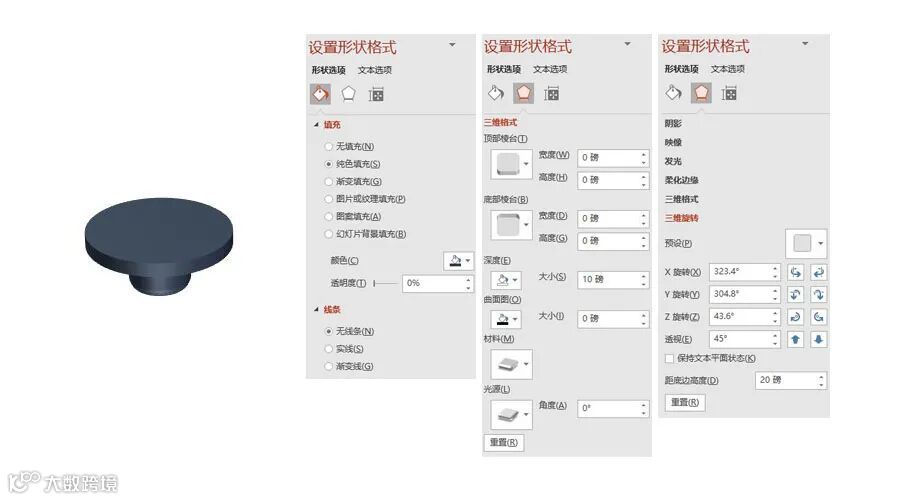Click the 深度 大小(S) 10 磅 field

coord(613,280)
